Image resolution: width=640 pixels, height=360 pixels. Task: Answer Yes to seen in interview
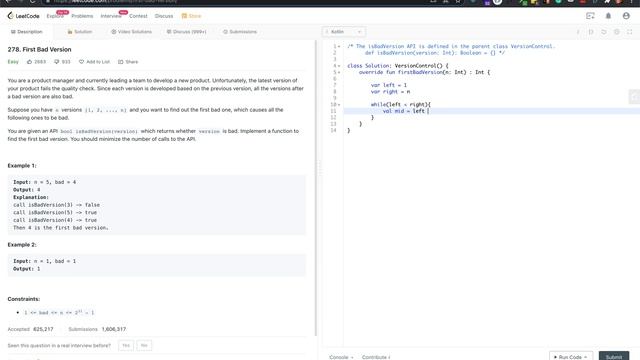tap(126, 346)
